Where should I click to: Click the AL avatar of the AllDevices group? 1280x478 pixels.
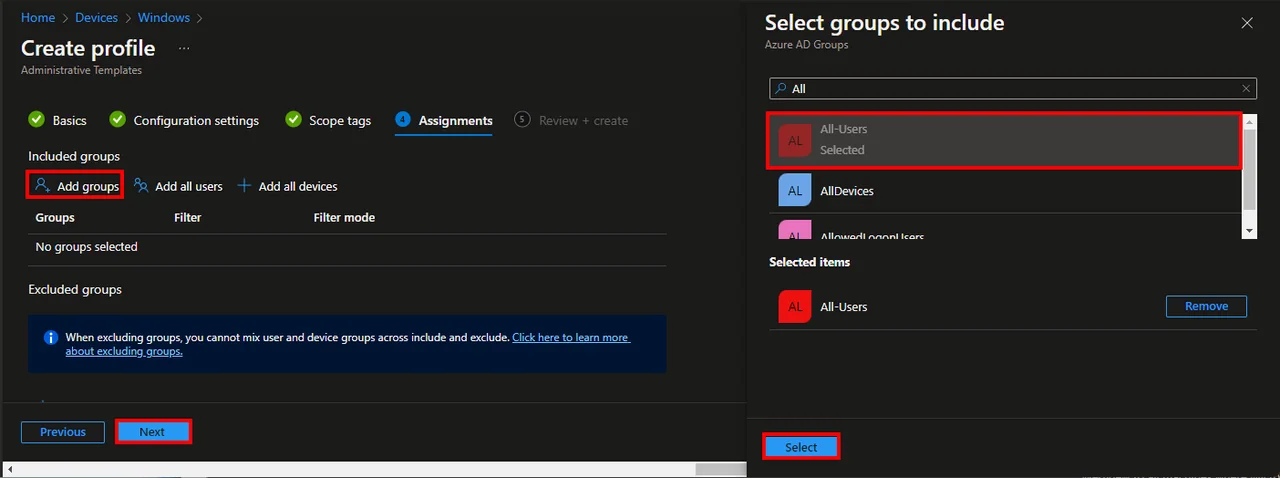(794, 191)
